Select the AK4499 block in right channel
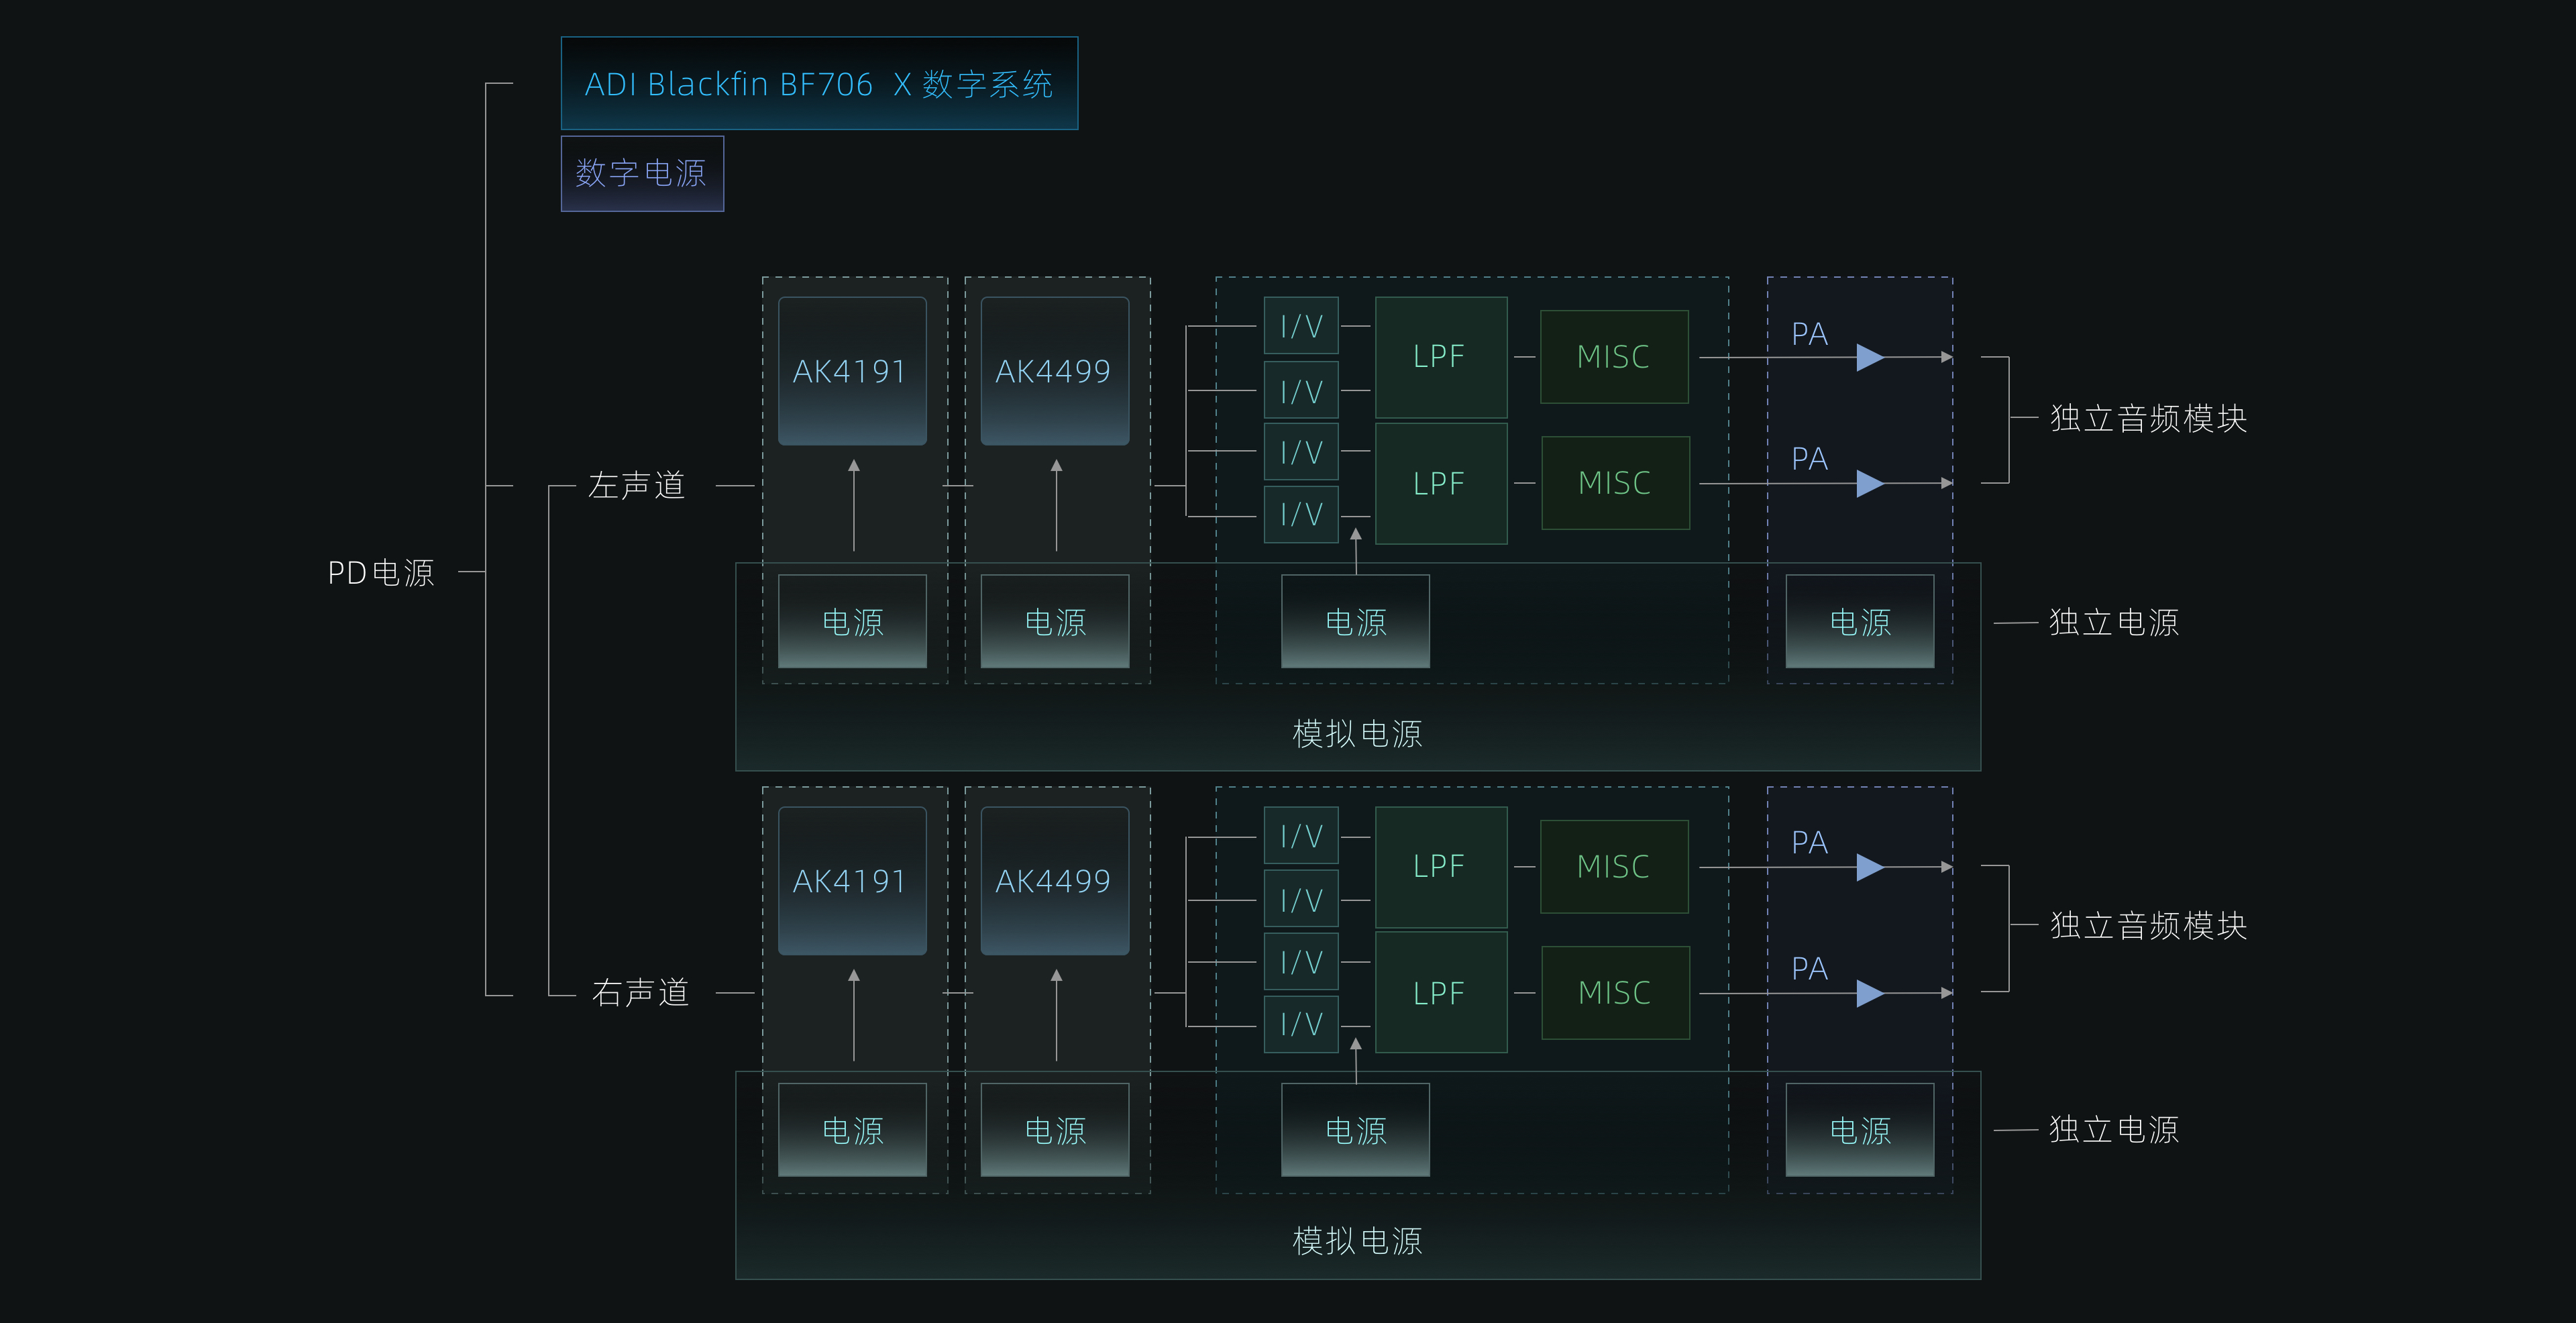 pyautogui.click(x=1054, y=881)
